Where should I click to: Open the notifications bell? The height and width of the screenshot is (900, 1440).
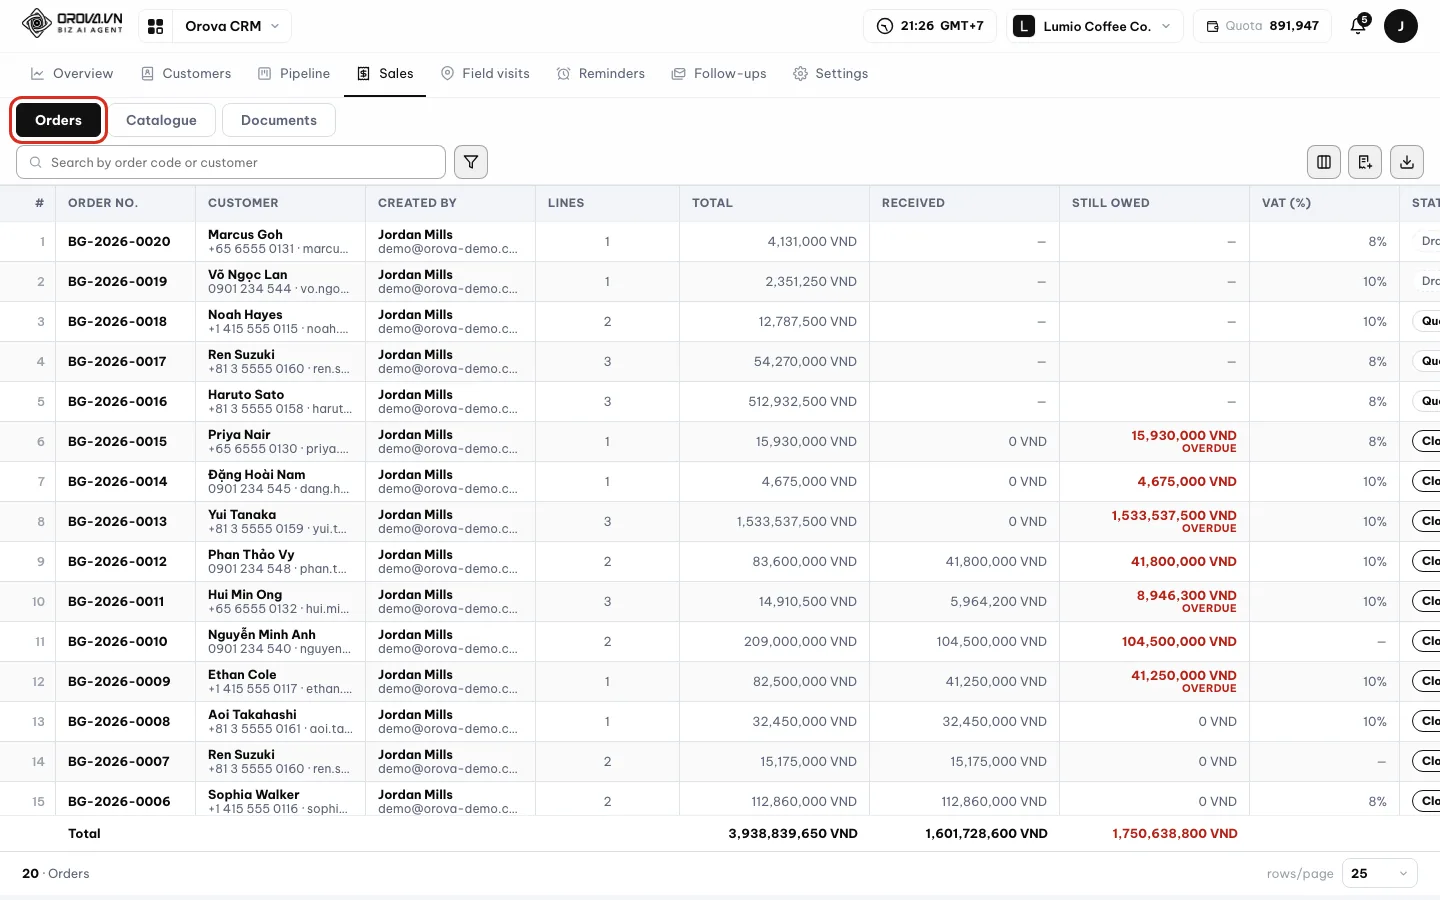click(x=1358, y=26)
